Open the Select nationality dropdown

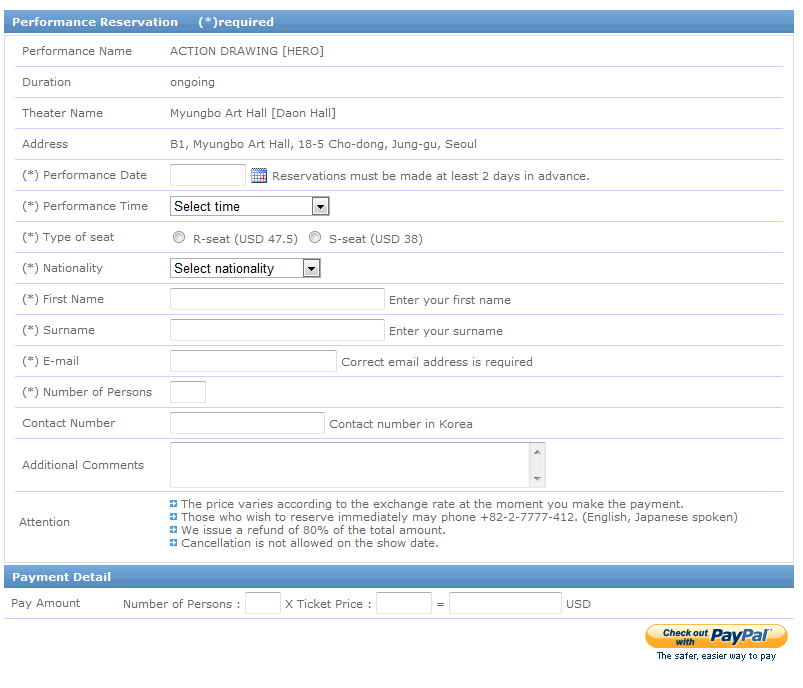[245, 268]
